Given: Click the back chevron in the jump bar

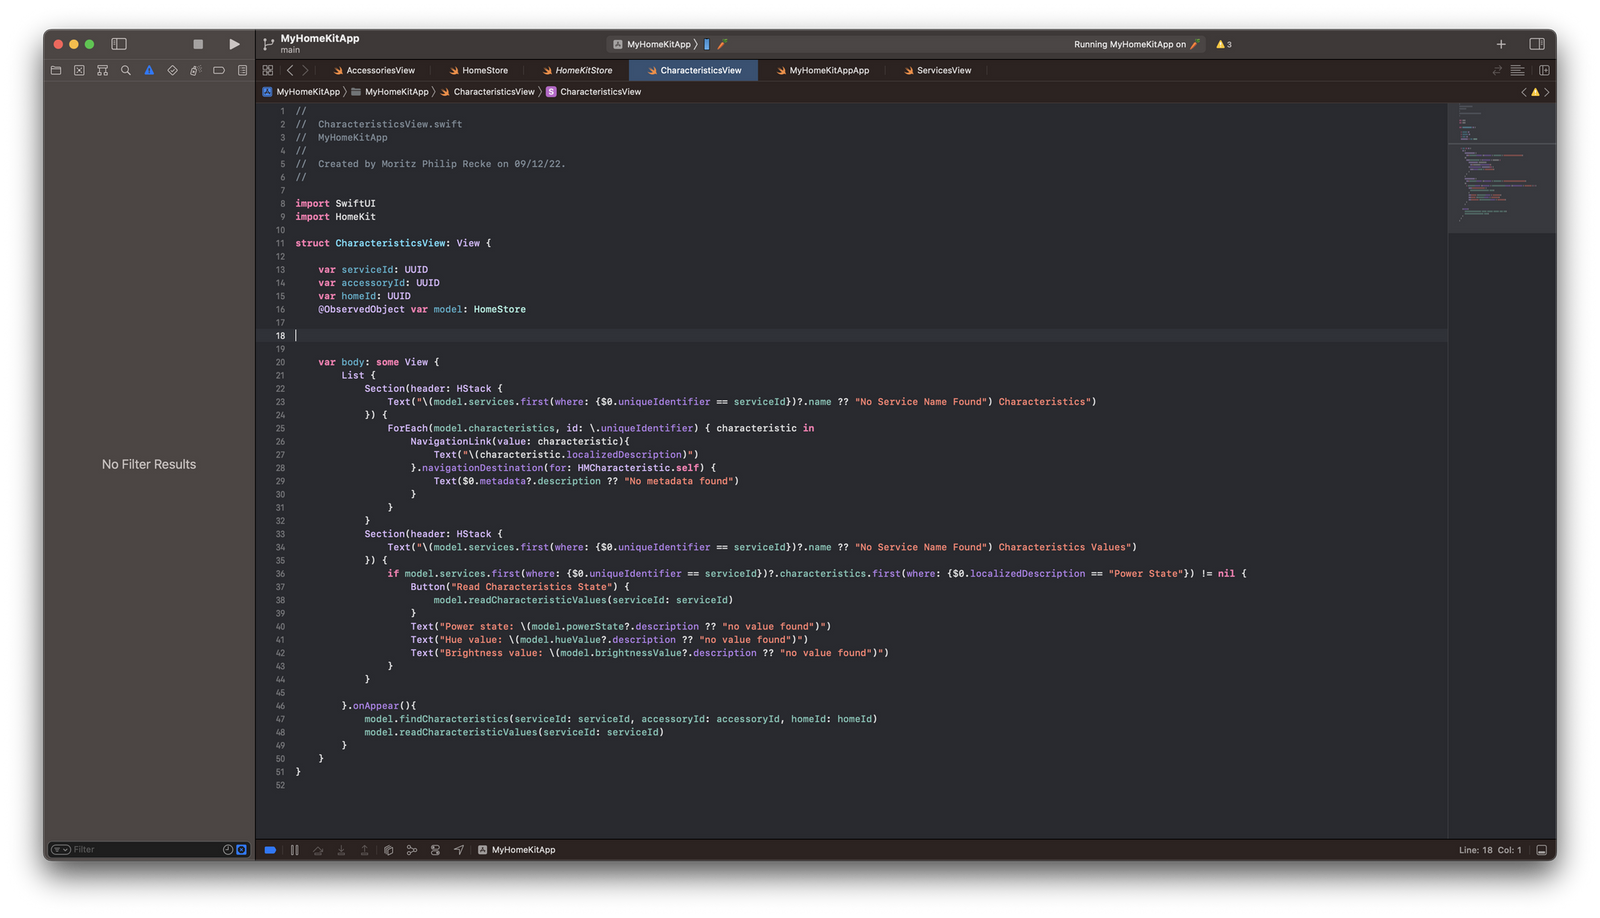Looking at the screenshot, I should pyautogui.click(x=288, y=70).
